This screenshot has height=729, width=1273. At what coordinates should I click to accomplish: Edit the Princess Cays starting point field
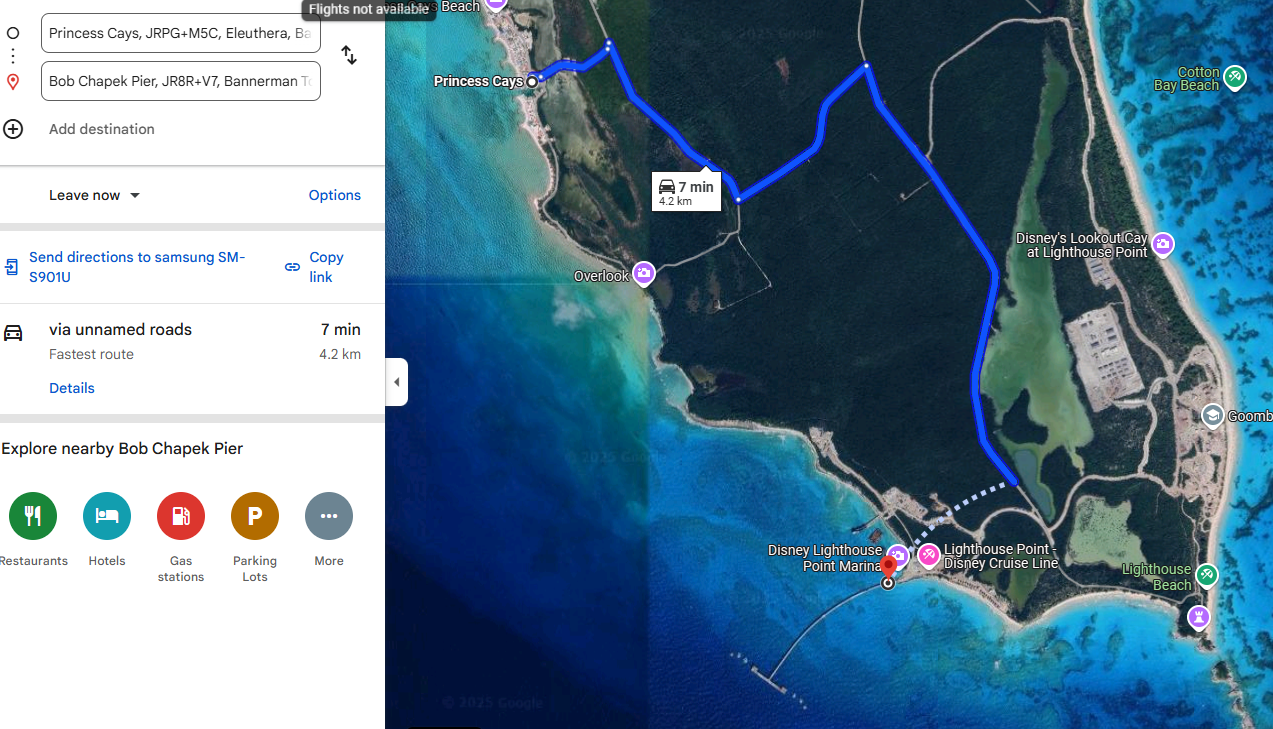tap(180, 33)
